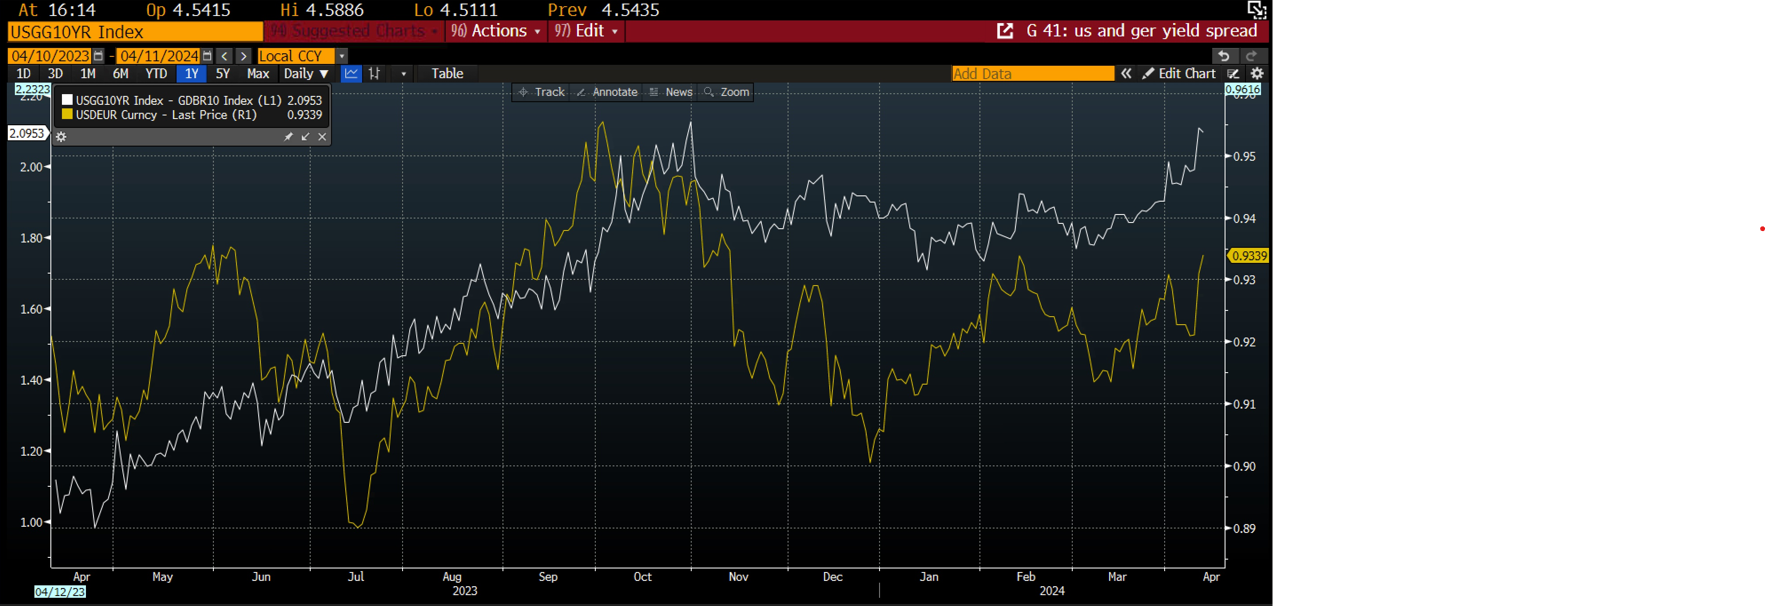Switch to the bar chart type icon
This screenshot has height=606, width=1766.
[x=375, y=74]
